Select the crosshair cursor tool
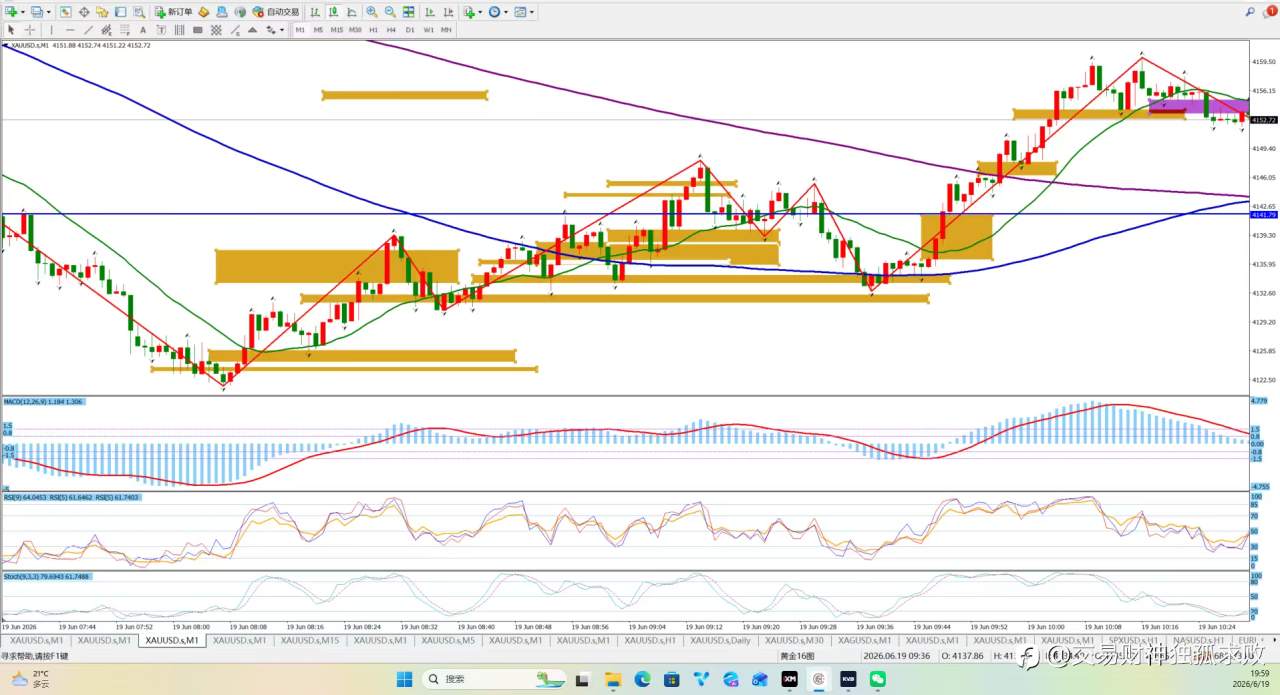The width and height of the screenshot is (1280, 695). pos(30,30)
